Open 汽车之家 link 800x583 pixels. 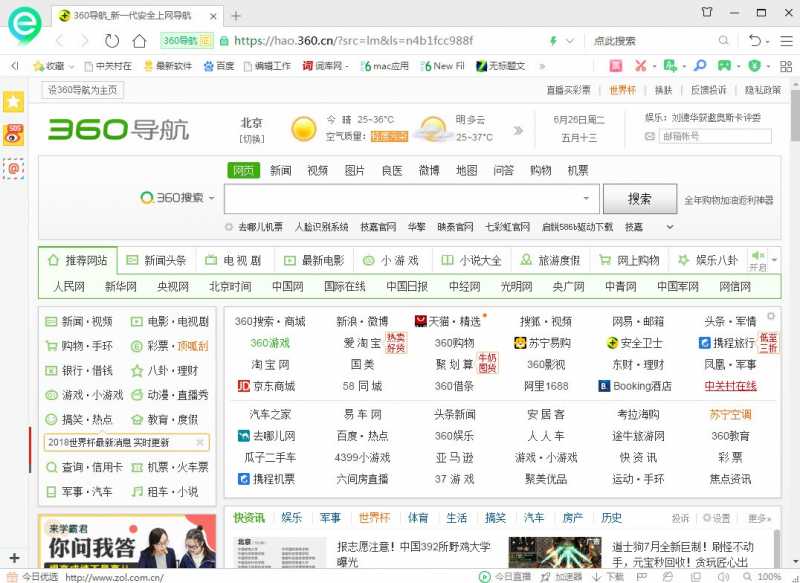[x=270, y=414]
